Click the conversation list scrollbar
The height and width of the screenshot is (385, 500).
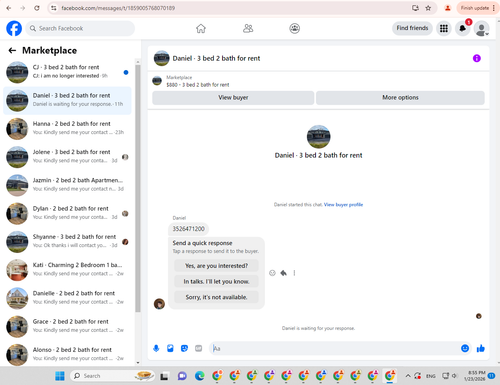138,187
